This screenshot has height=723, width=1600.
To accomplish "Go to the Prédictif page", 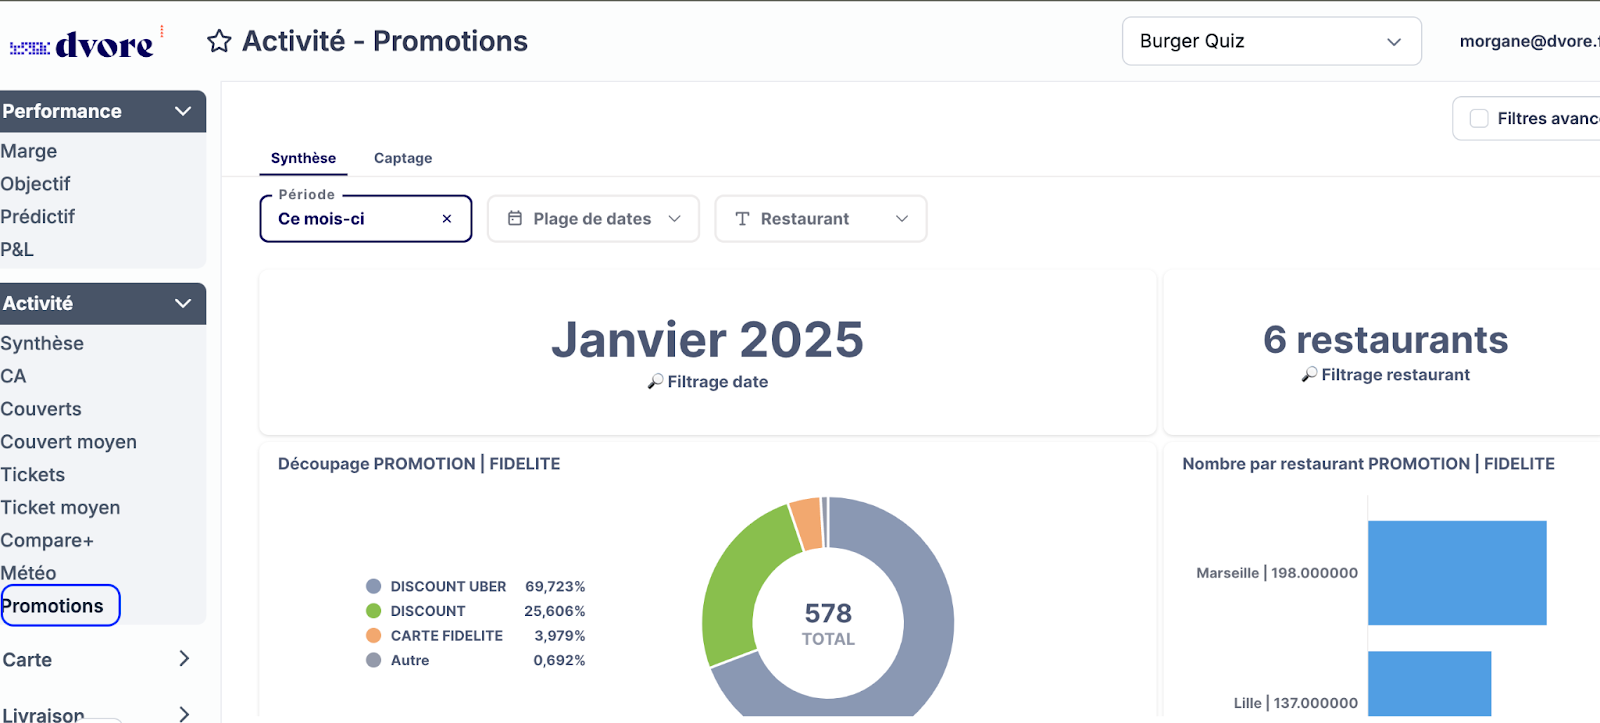I will coord(38,217).
